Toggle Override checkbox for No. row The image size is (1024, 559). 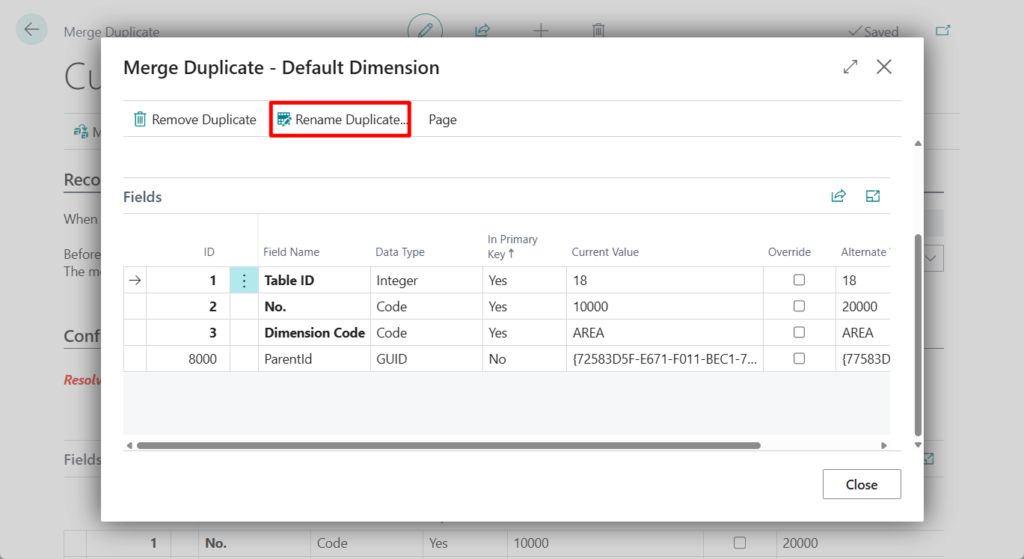pos(799,307)
